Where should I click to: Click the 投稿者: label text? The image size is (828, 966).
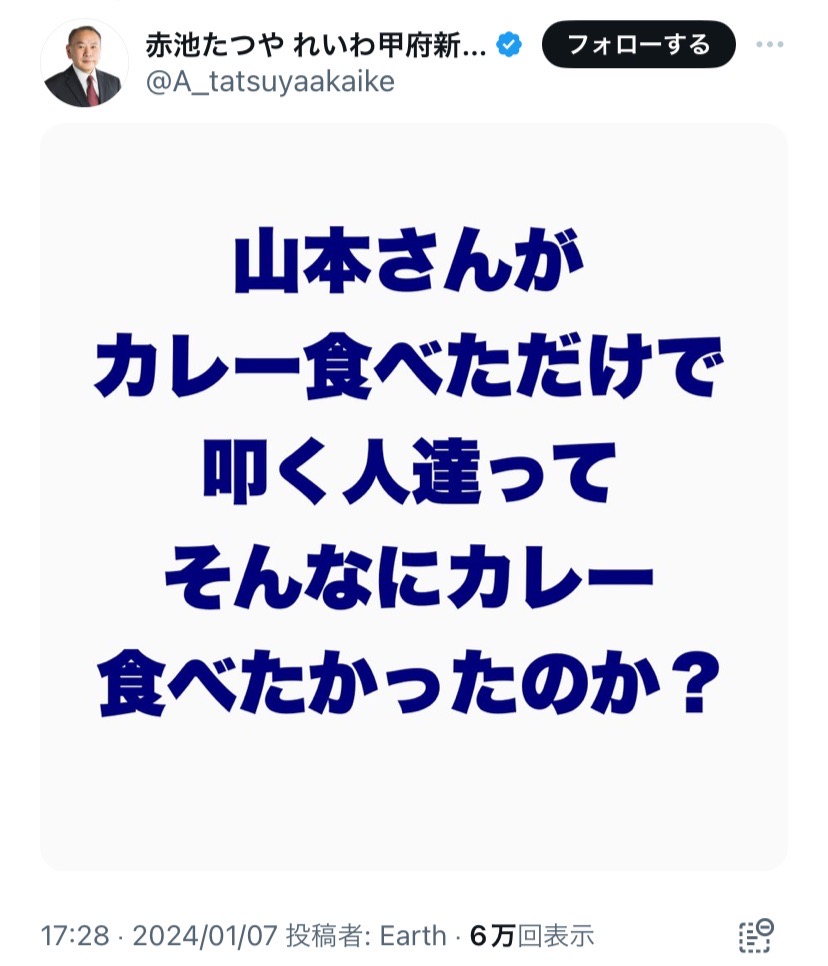328,935
